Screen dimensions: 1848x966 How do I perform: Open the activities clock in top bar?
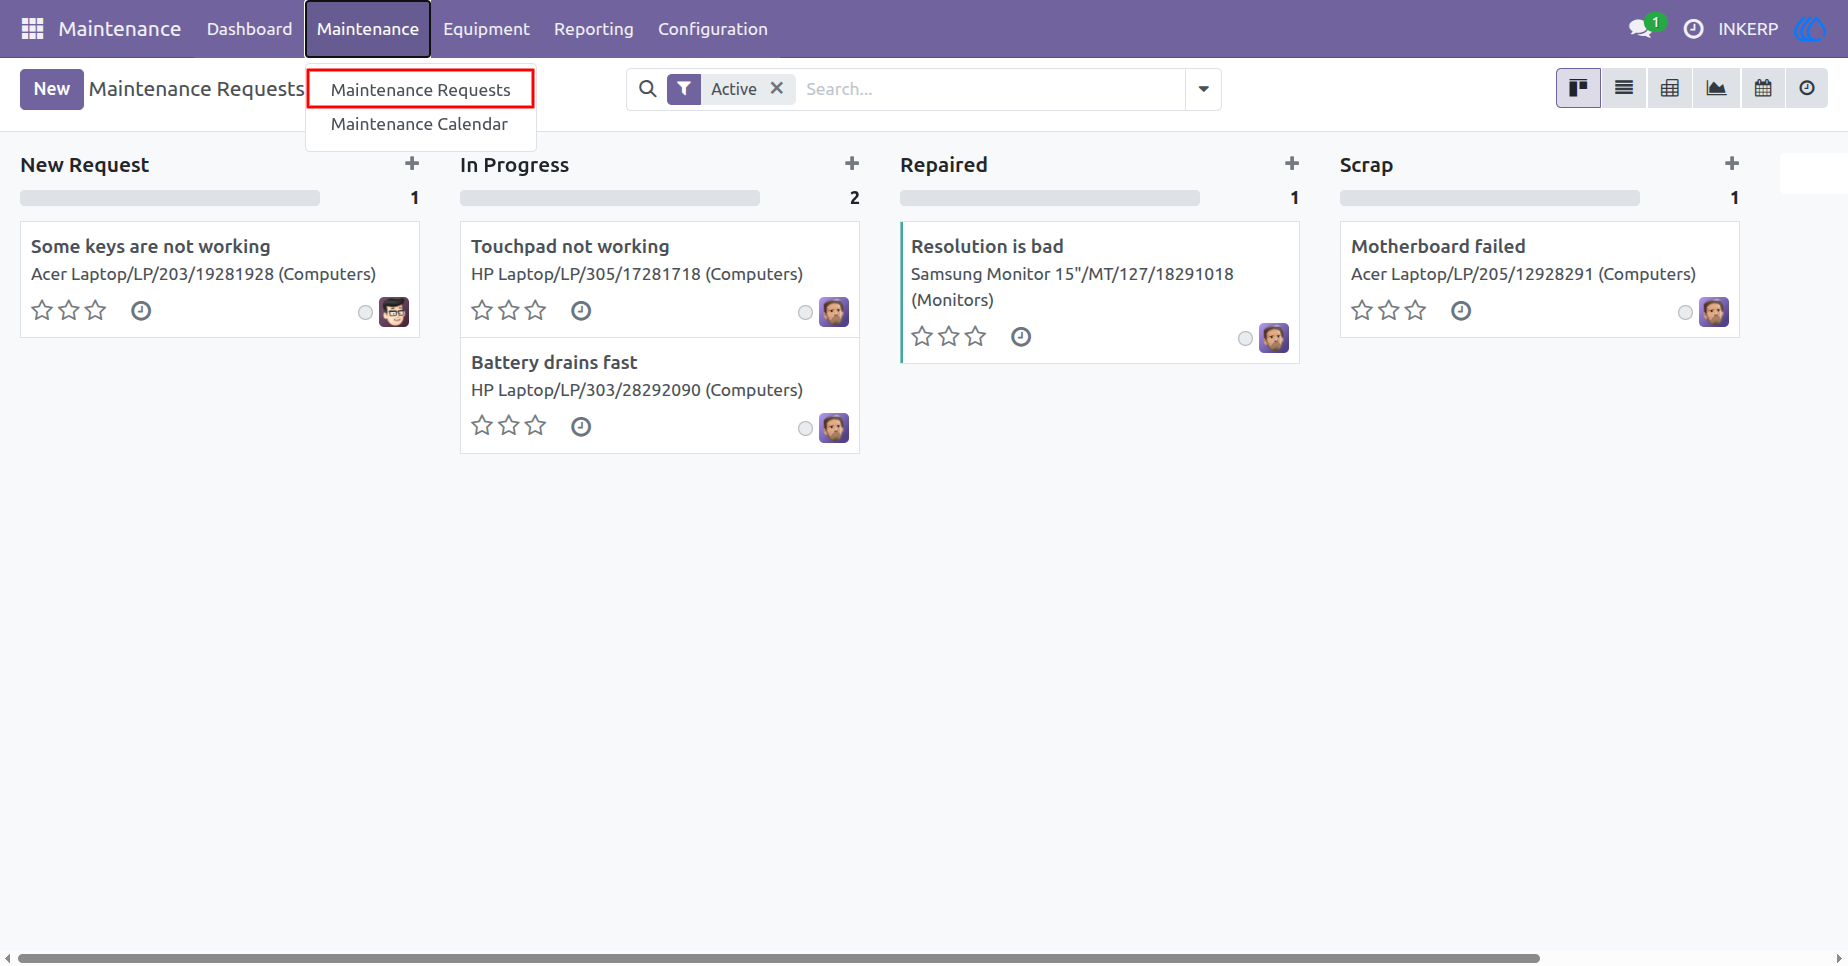point(1693,29)
